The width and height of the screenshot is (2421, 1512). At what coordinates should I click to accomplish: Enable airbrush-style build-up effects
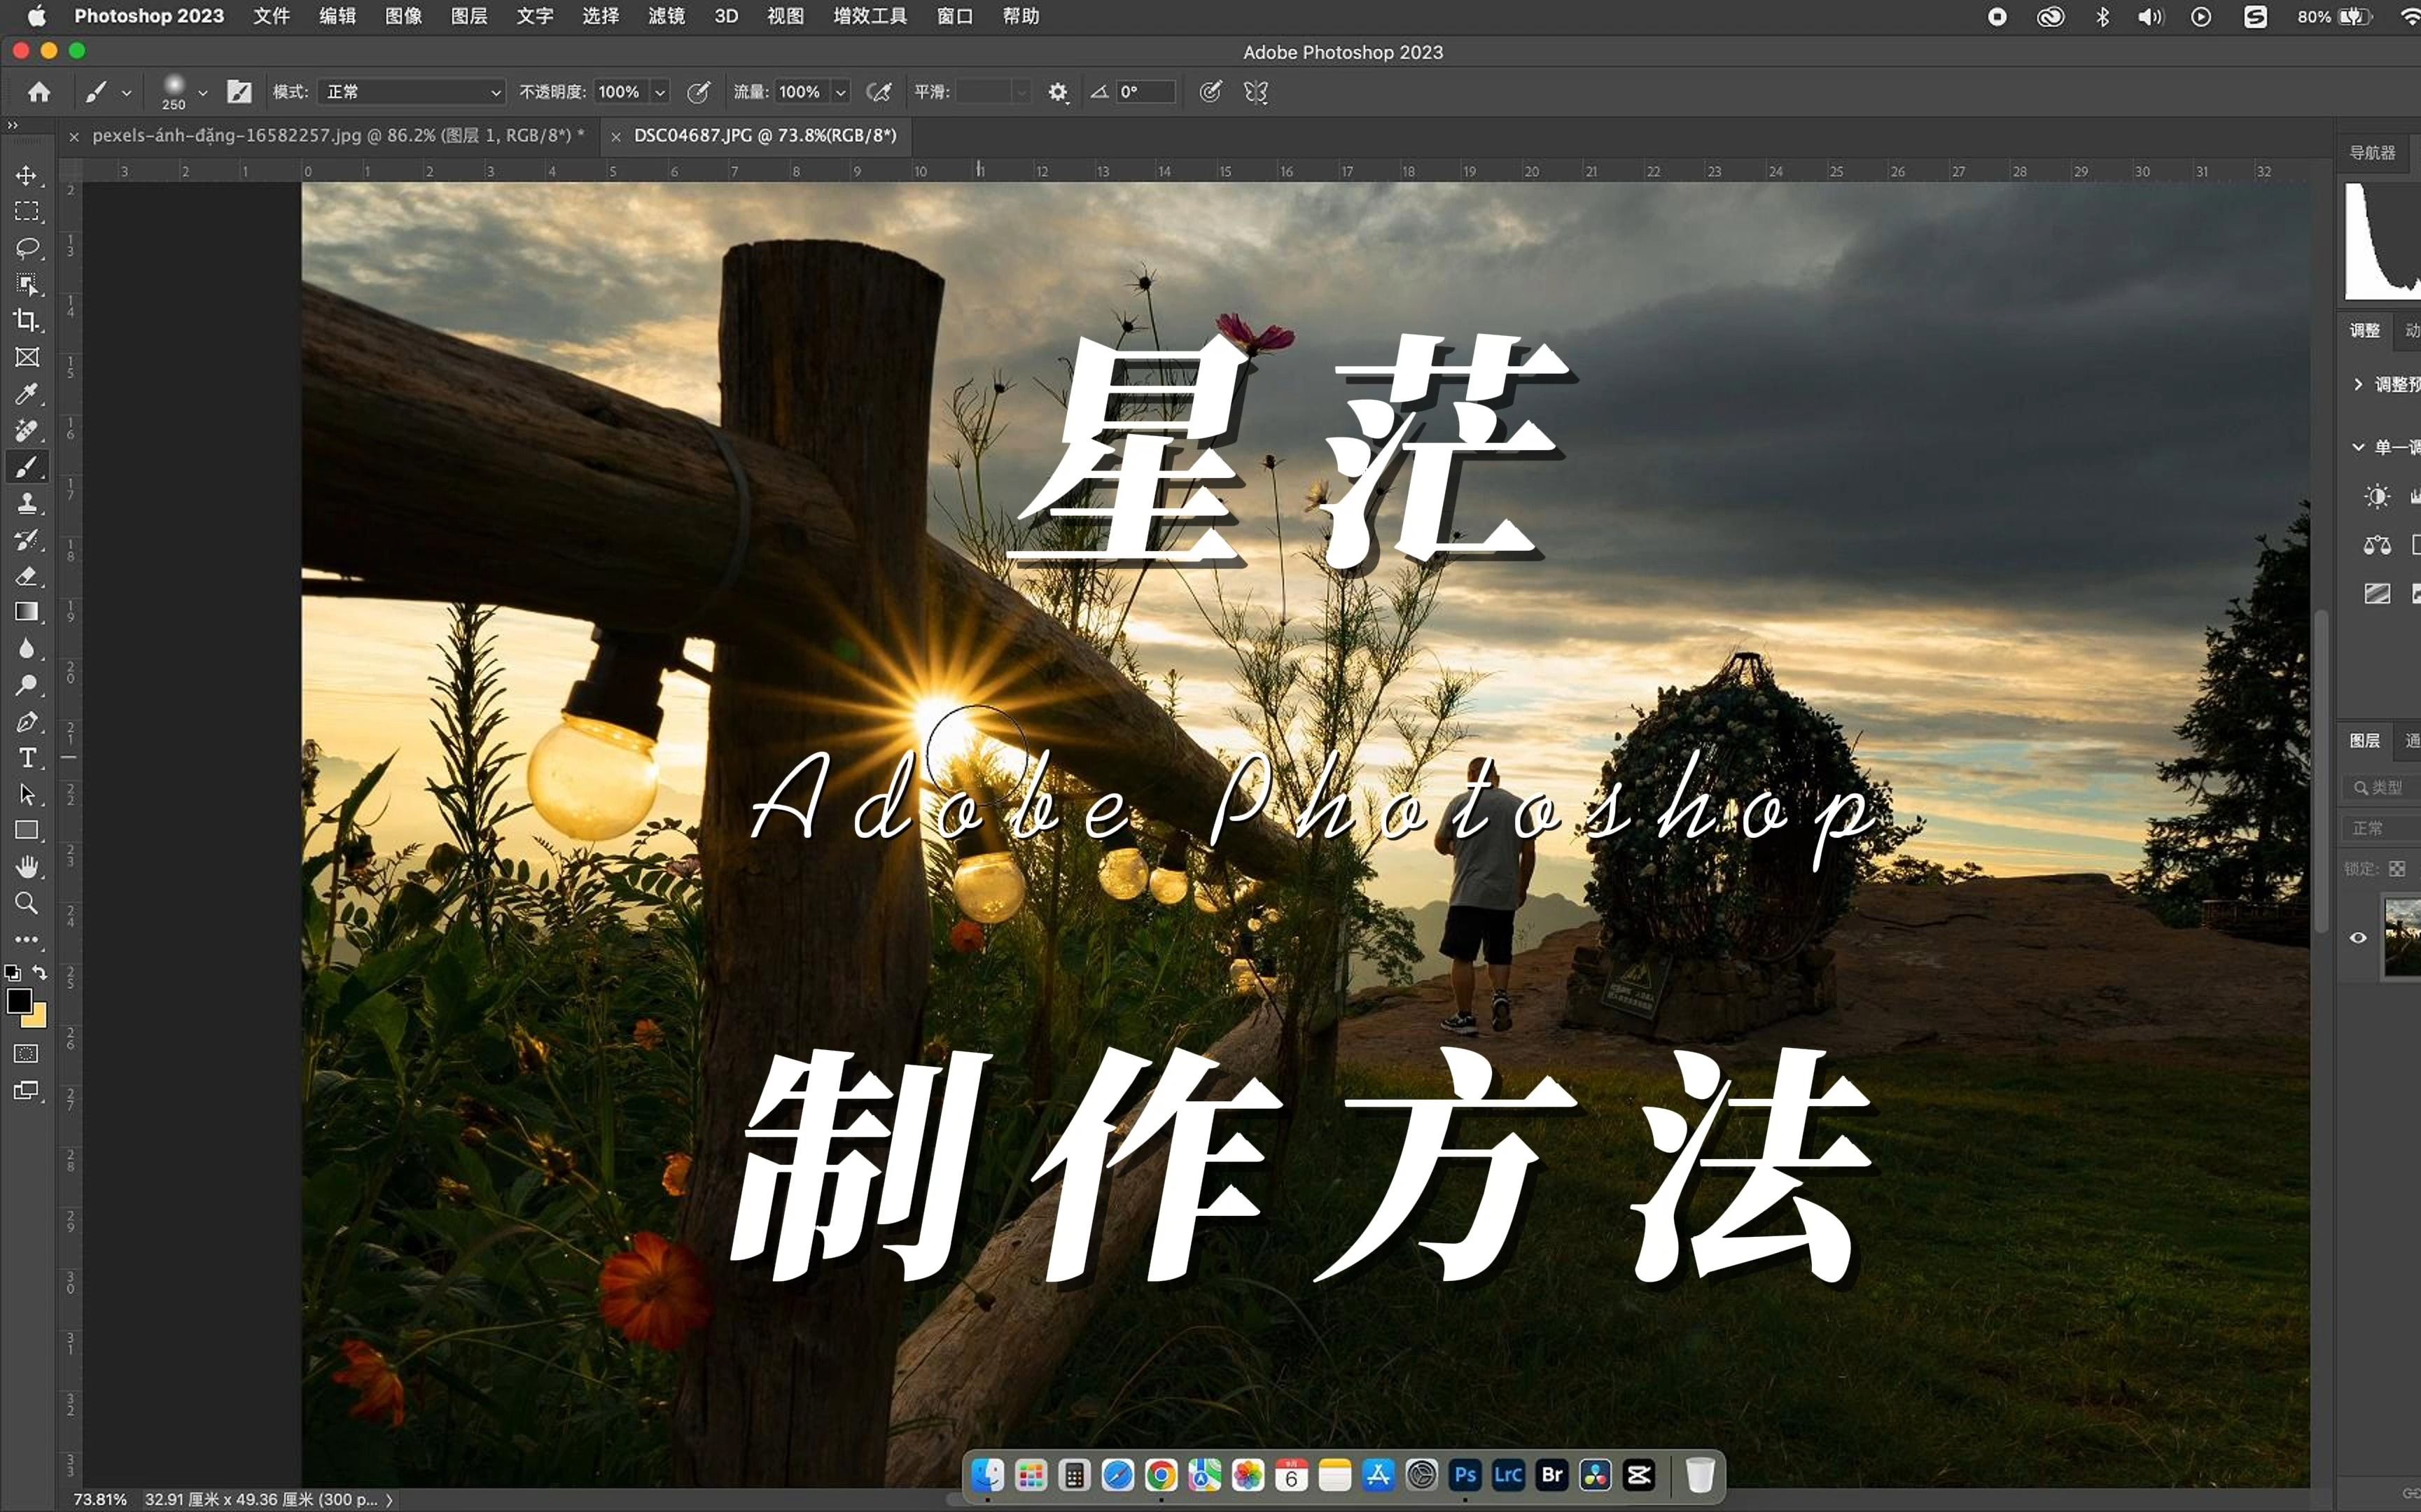pyautogui.click(x=879, y=92)
